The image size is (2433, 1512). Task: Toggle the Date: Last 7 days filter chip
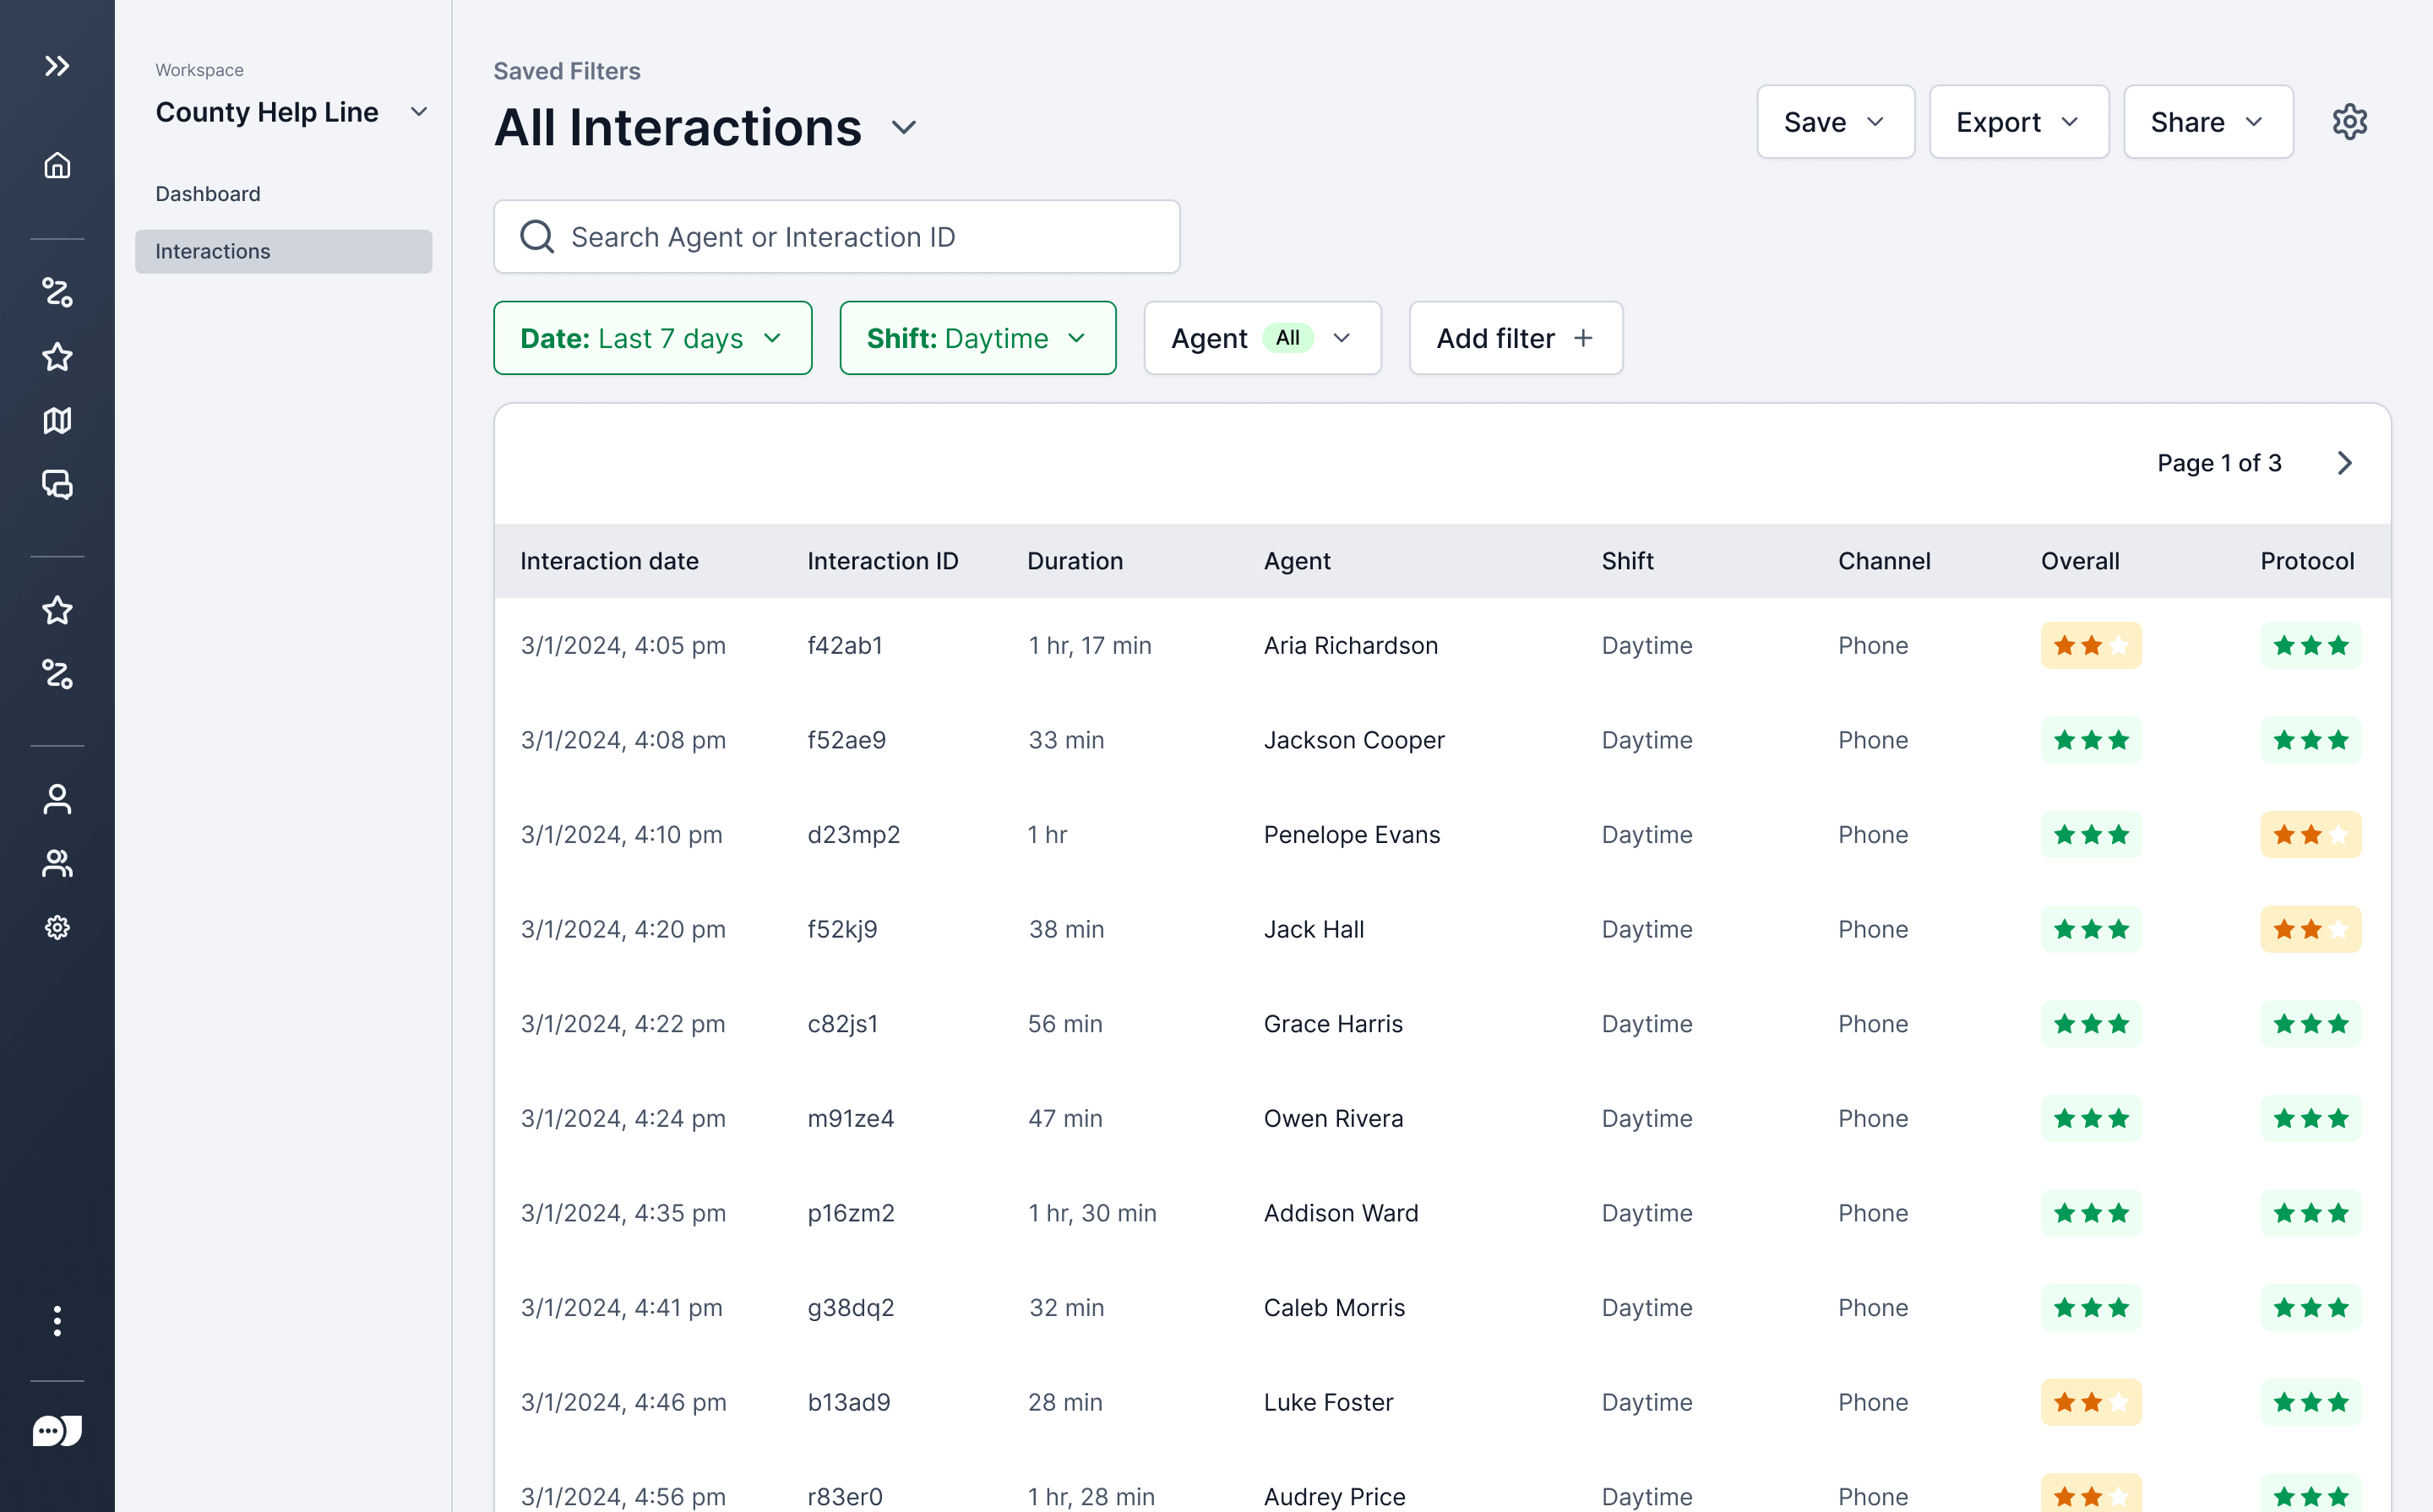pyautogui.click(x=652, y=338)
